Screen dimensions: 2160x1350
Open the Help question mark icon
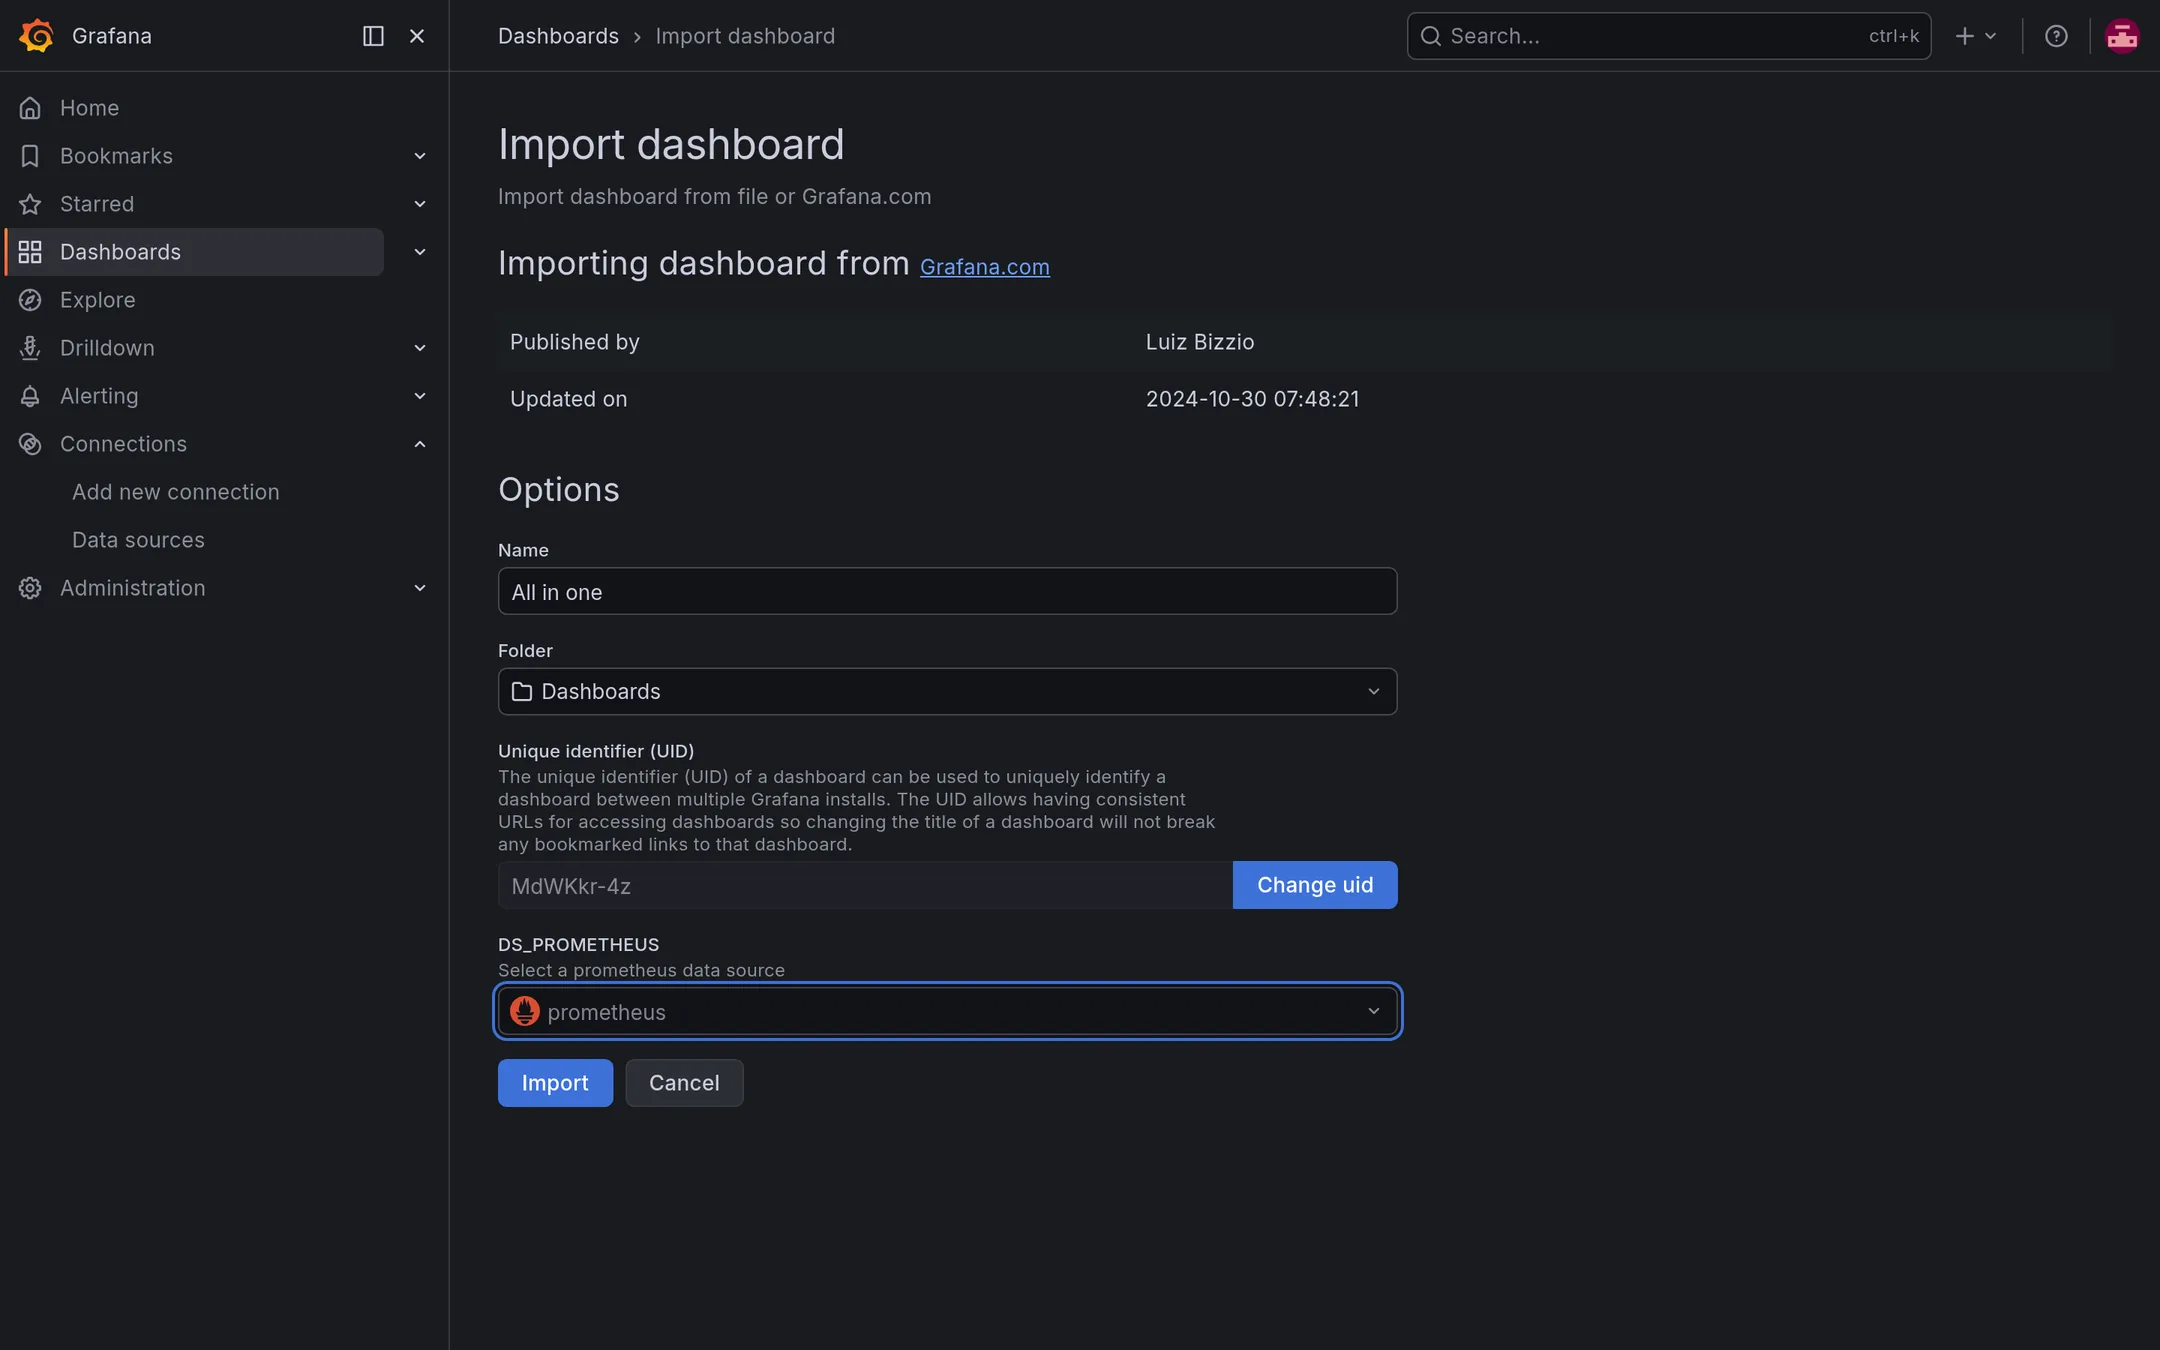pyautogui.click(x=2056, y=36)
